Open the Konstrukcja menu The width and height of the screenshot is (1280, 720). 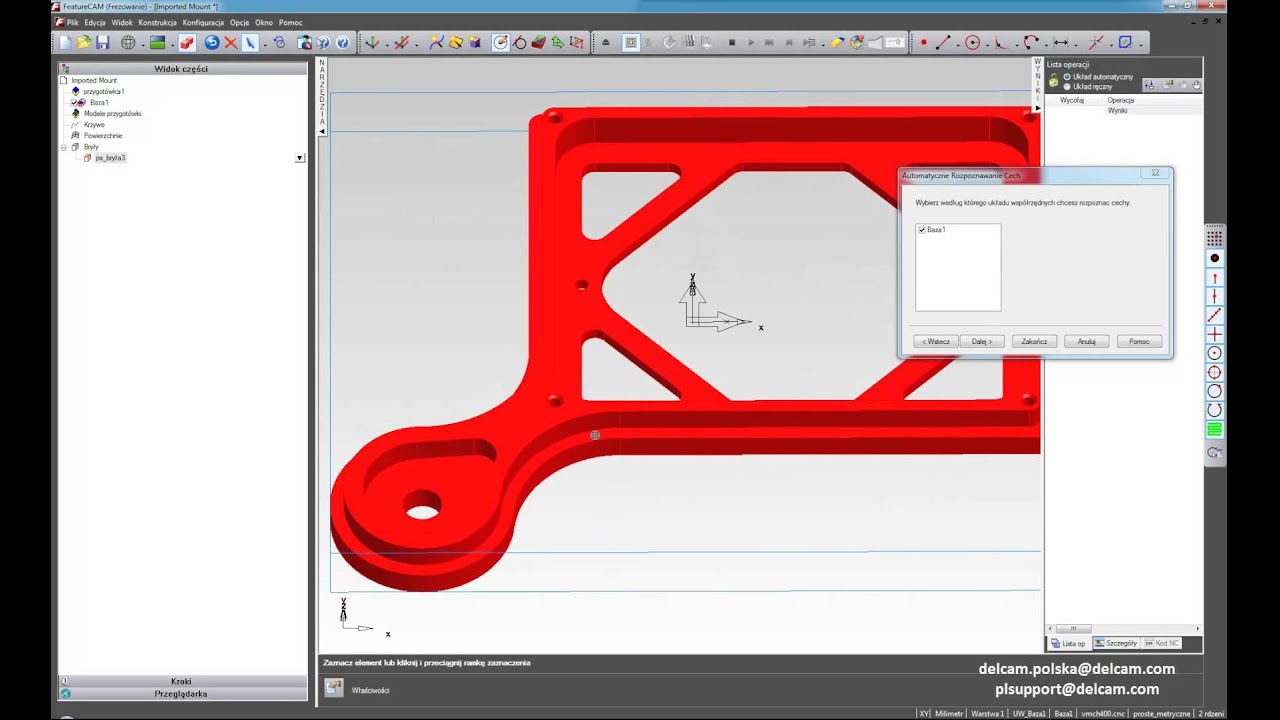(158, 22)
